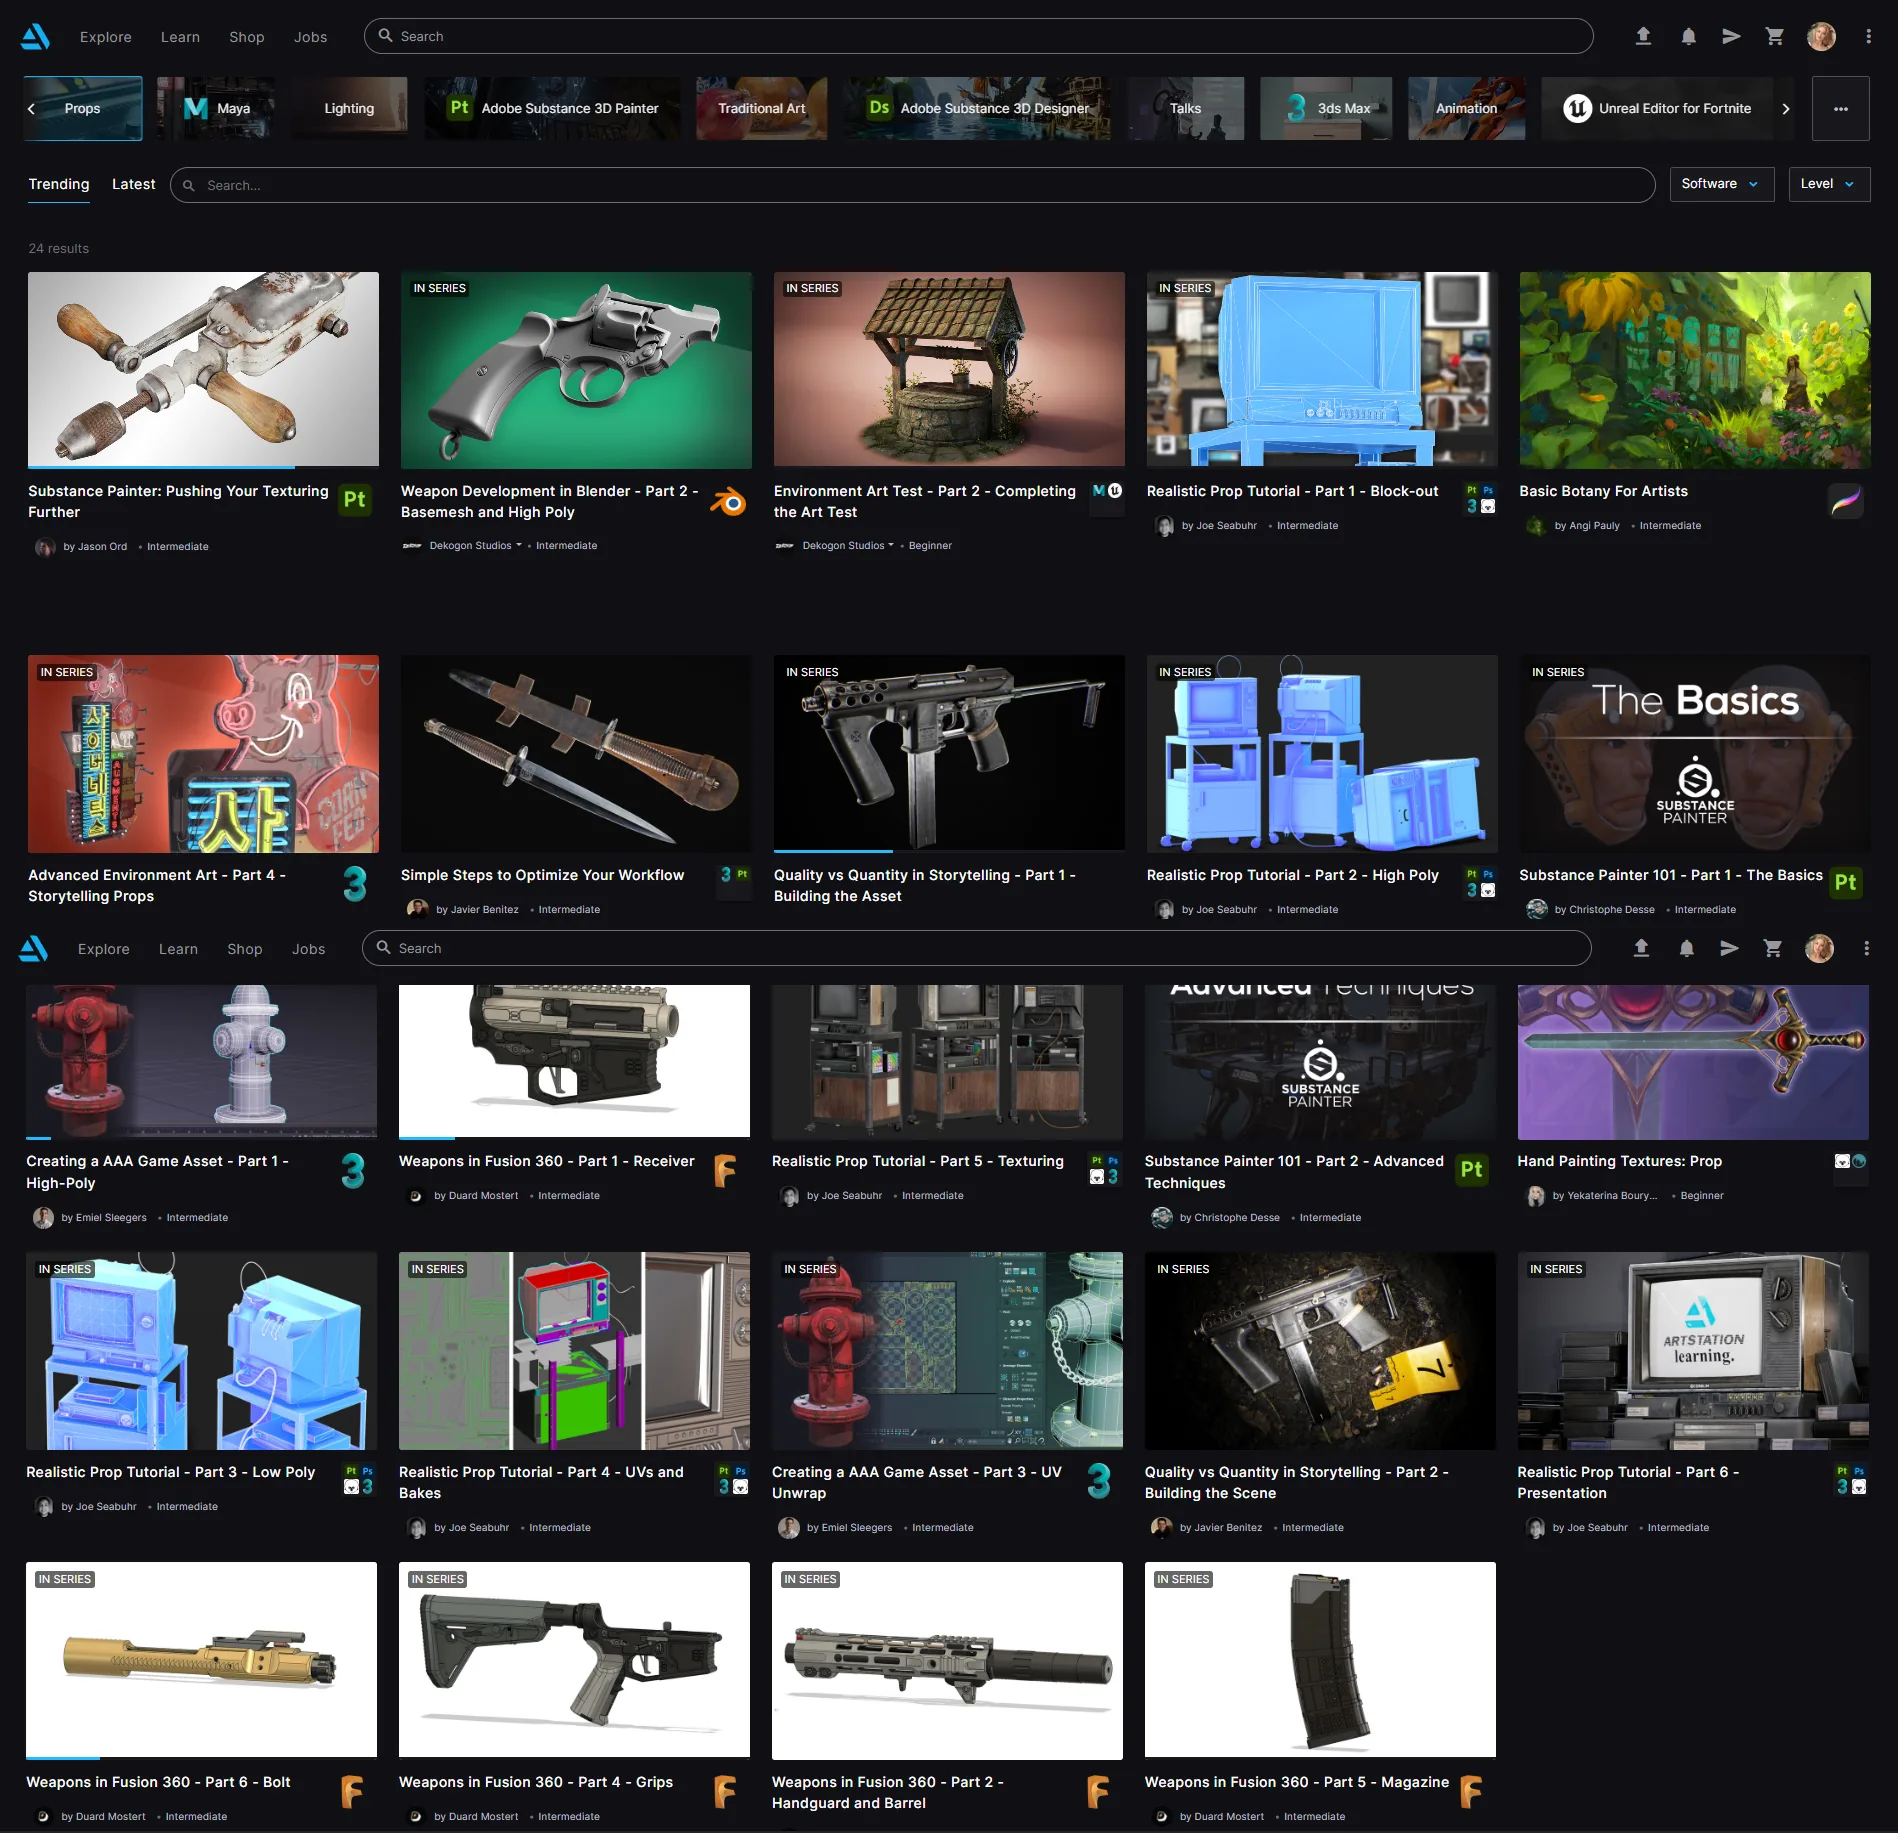Viewport: 1898px width, 1833px height.
Task: Click the Fusion 360 icon beside Part 4 - Grips
Action: [x=726, y=1791]
